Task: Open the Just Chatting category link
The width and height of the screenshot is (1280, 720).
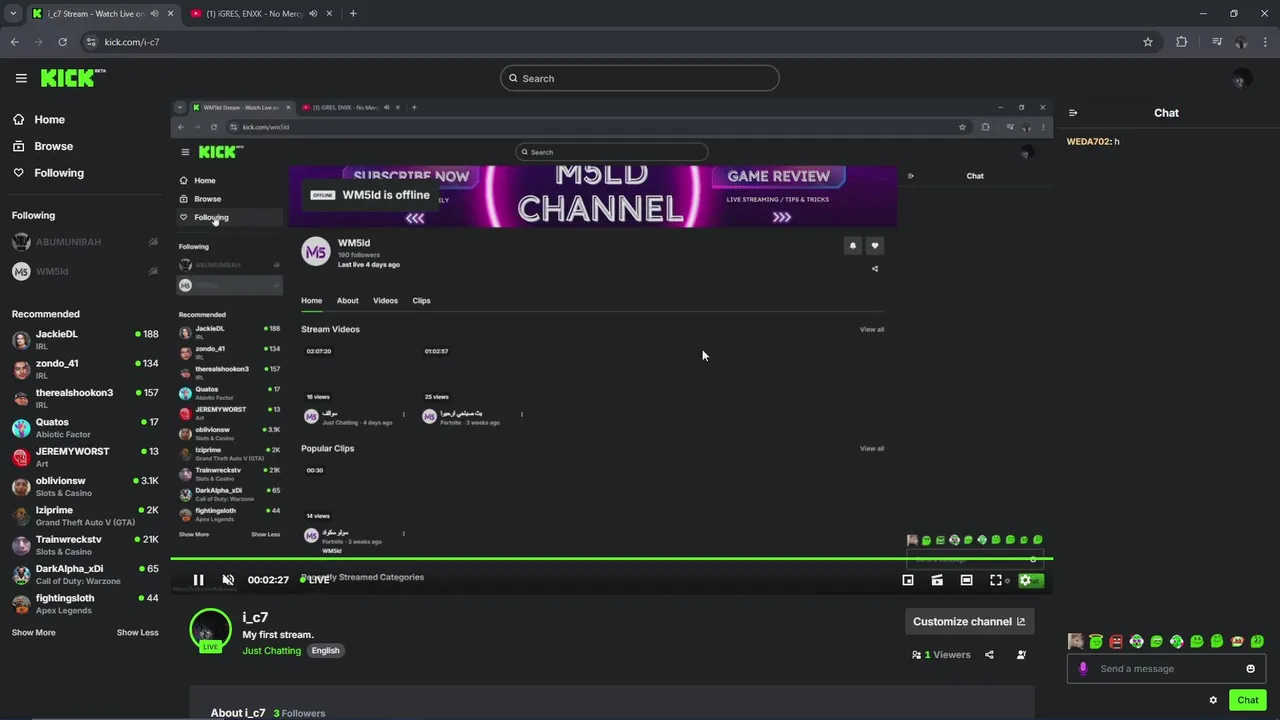Action: (x=271, y=651)
